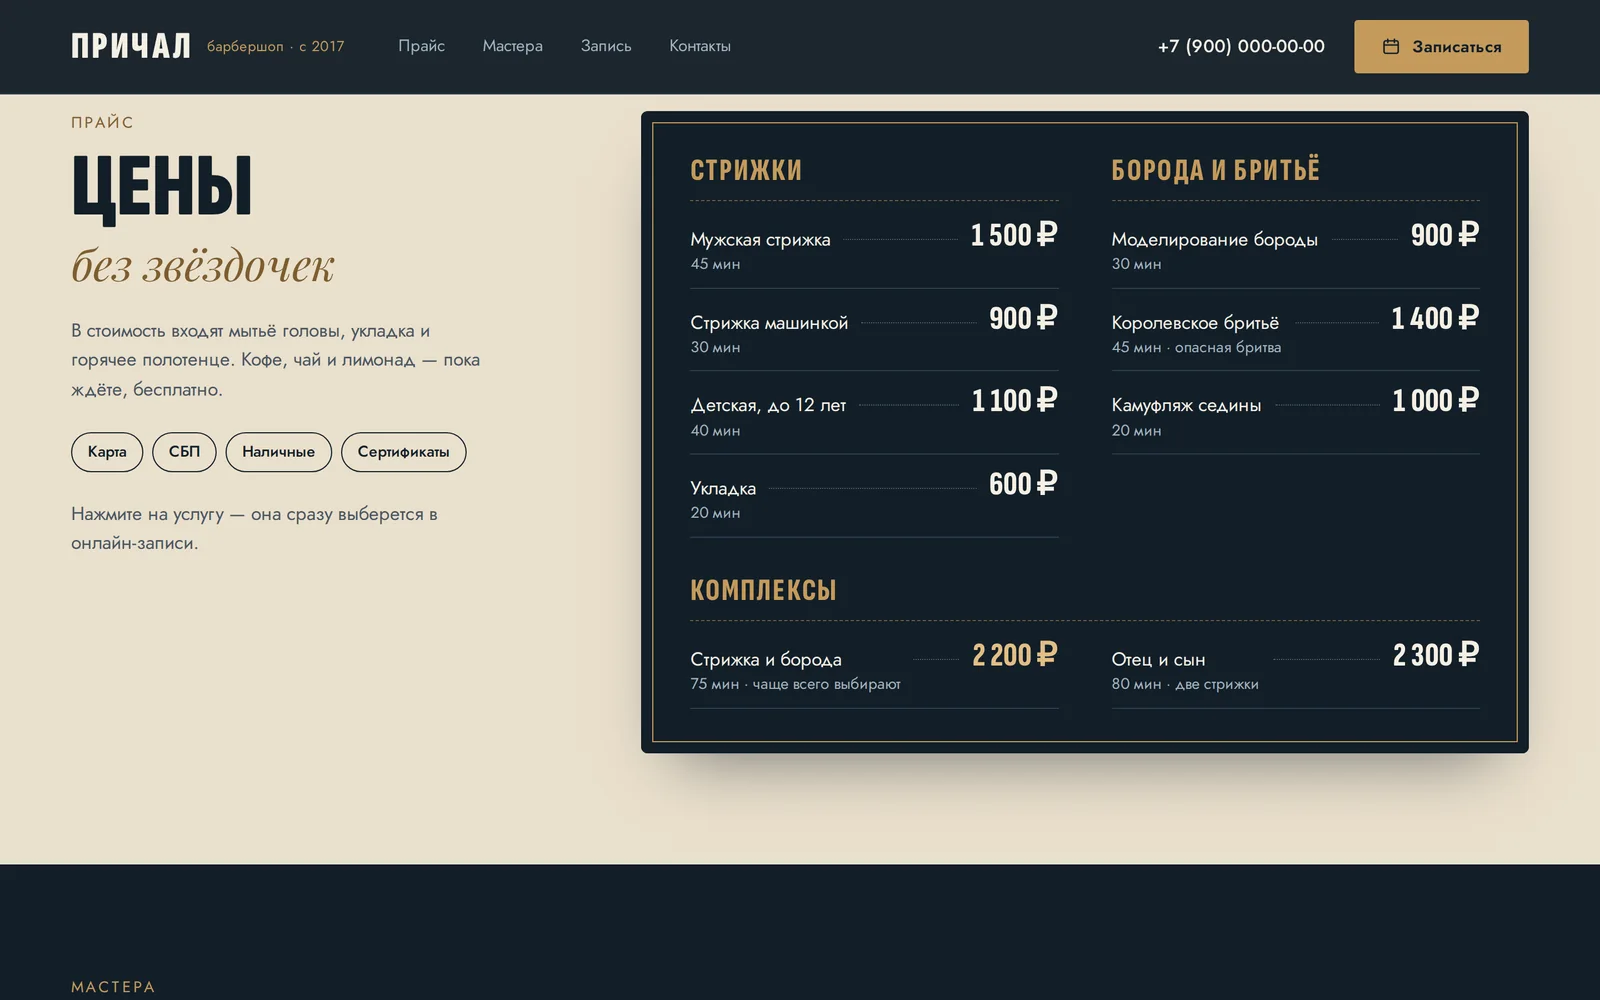1600x1000 pixels.
Task: Click the 2 200 ₽ price
Action: pos(1014,655)
